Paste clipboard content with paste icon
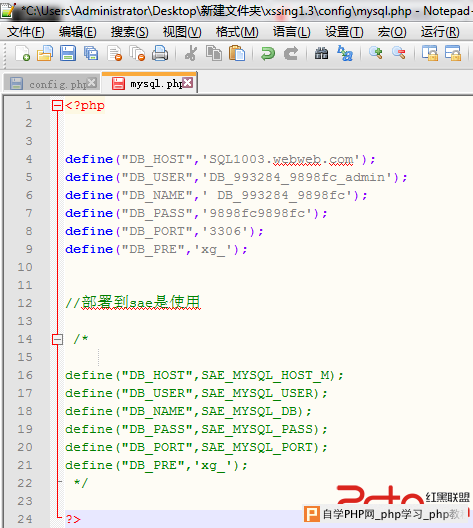 [x=237, y=53]
